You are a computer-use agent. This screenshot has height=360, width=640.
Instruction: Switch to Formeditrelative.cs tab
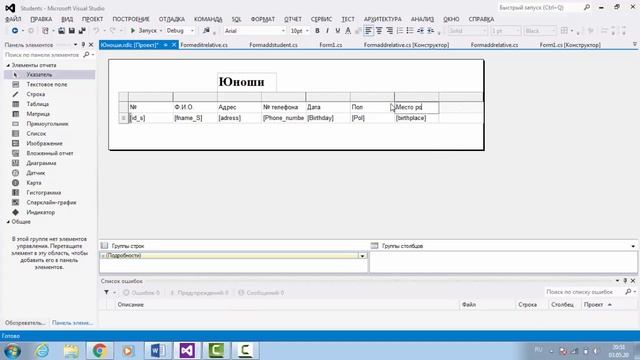pyautogui.click(x=204, y=45)
